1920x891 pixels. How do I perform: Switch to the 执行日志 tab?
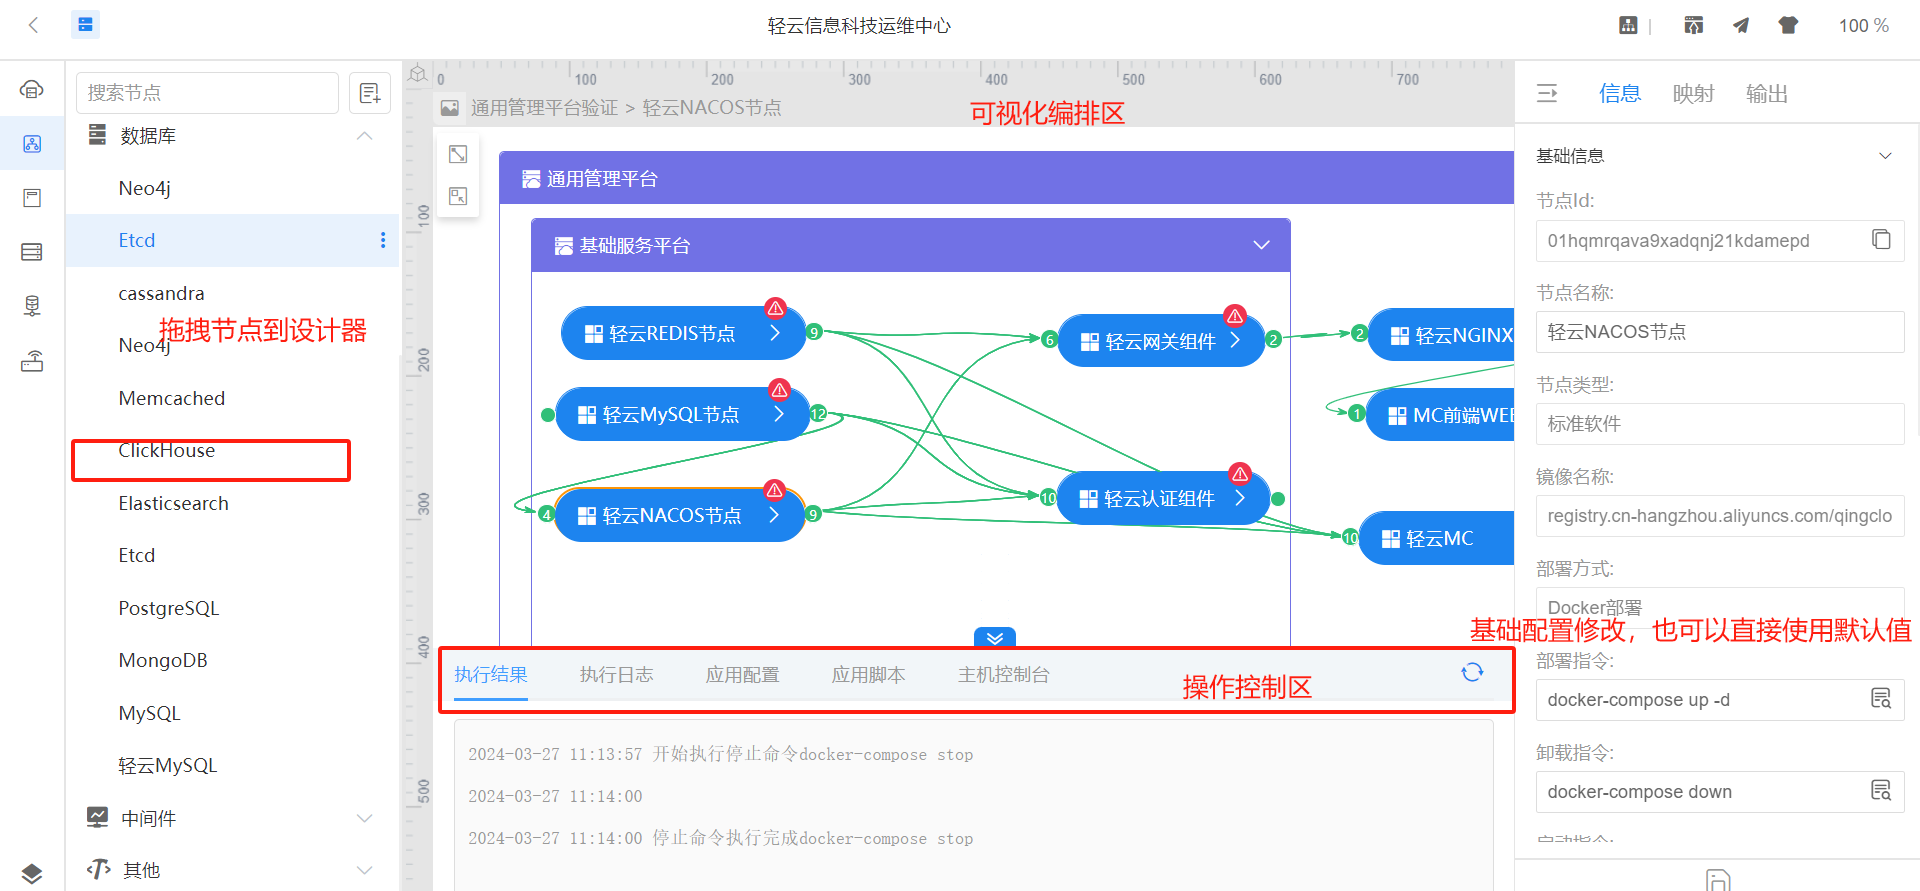click(617, 675)
